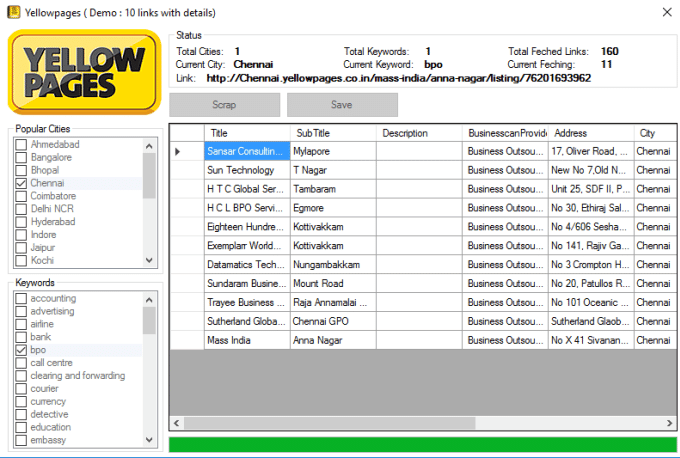
Task: Click the Chennai GPO subtitle cell
Action: [333, 321]
